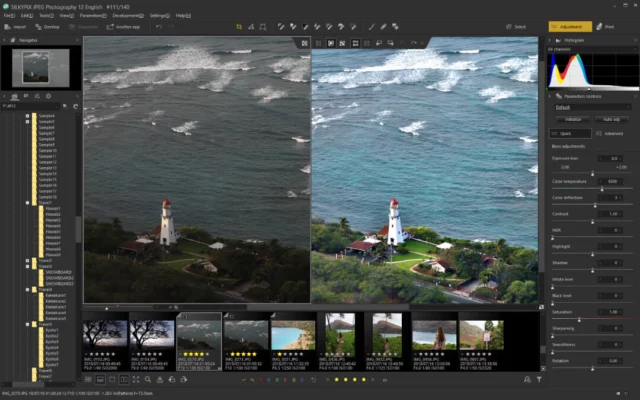Click the Color temperature slider handle
The height and width of the screenshot is (400, 640).
(x=602, y=189)
